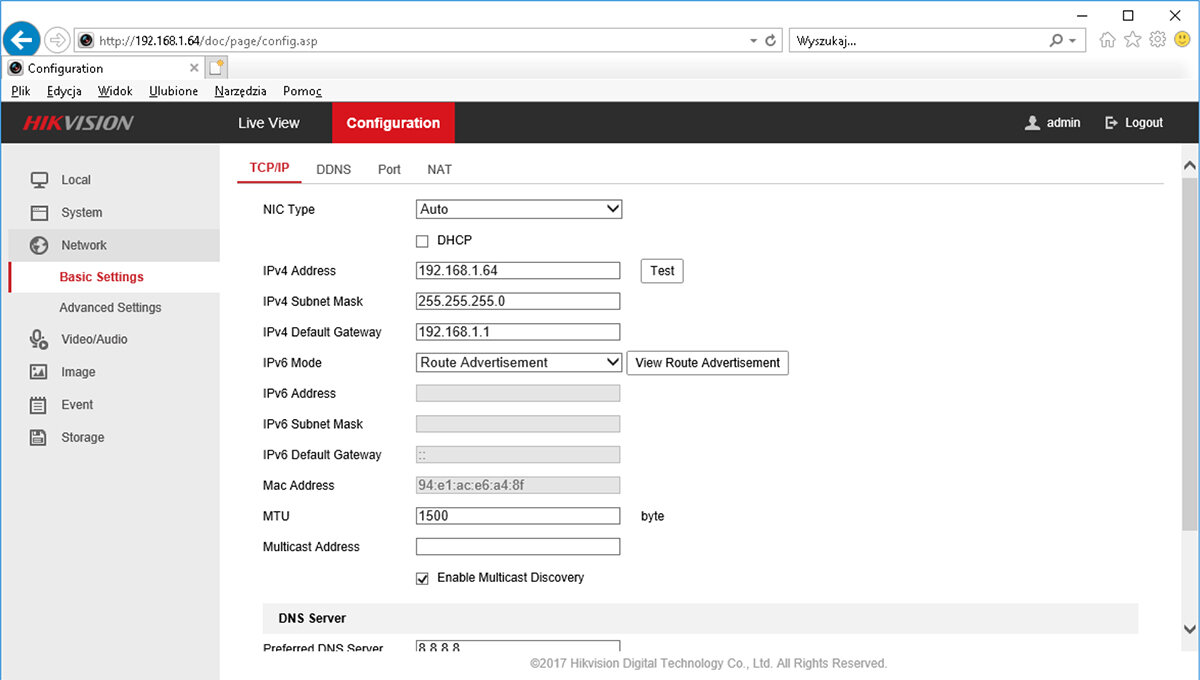Open the Live View tab

(268, 123)
